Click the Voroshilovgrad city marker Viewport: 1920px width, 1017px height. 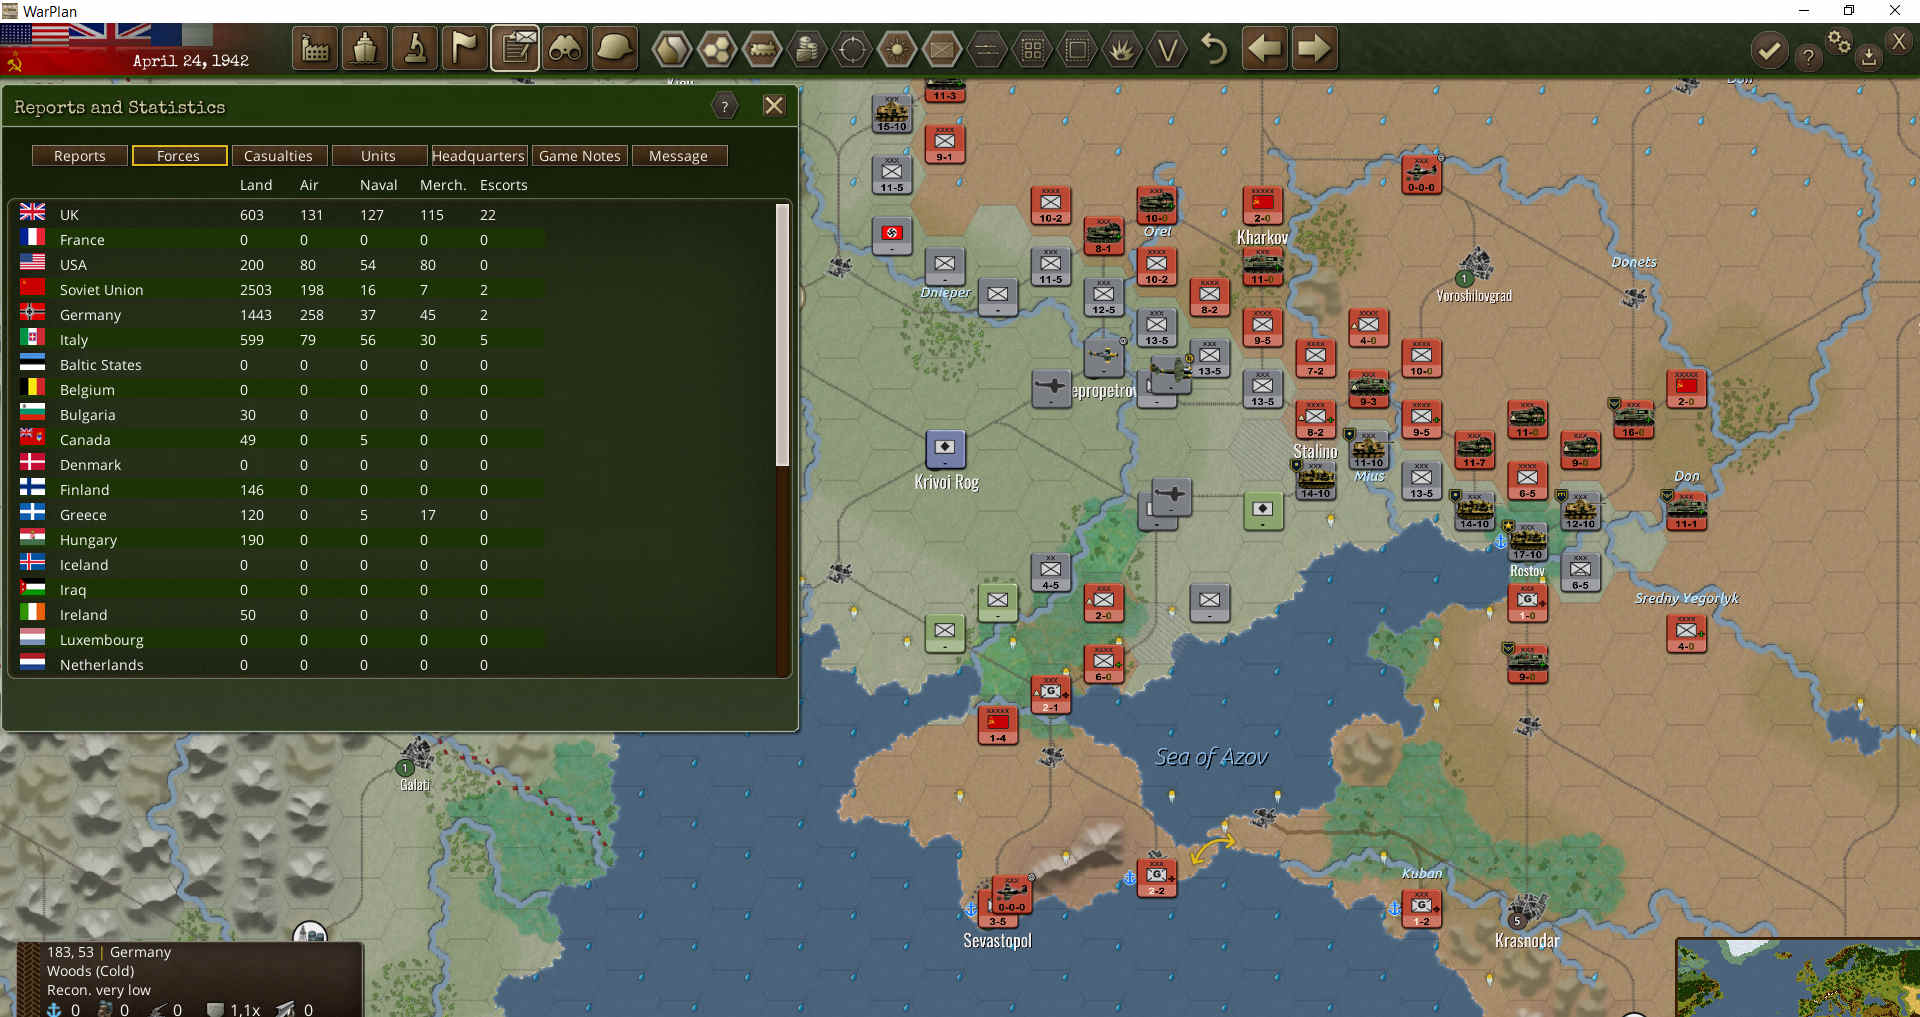(1474, 268)
